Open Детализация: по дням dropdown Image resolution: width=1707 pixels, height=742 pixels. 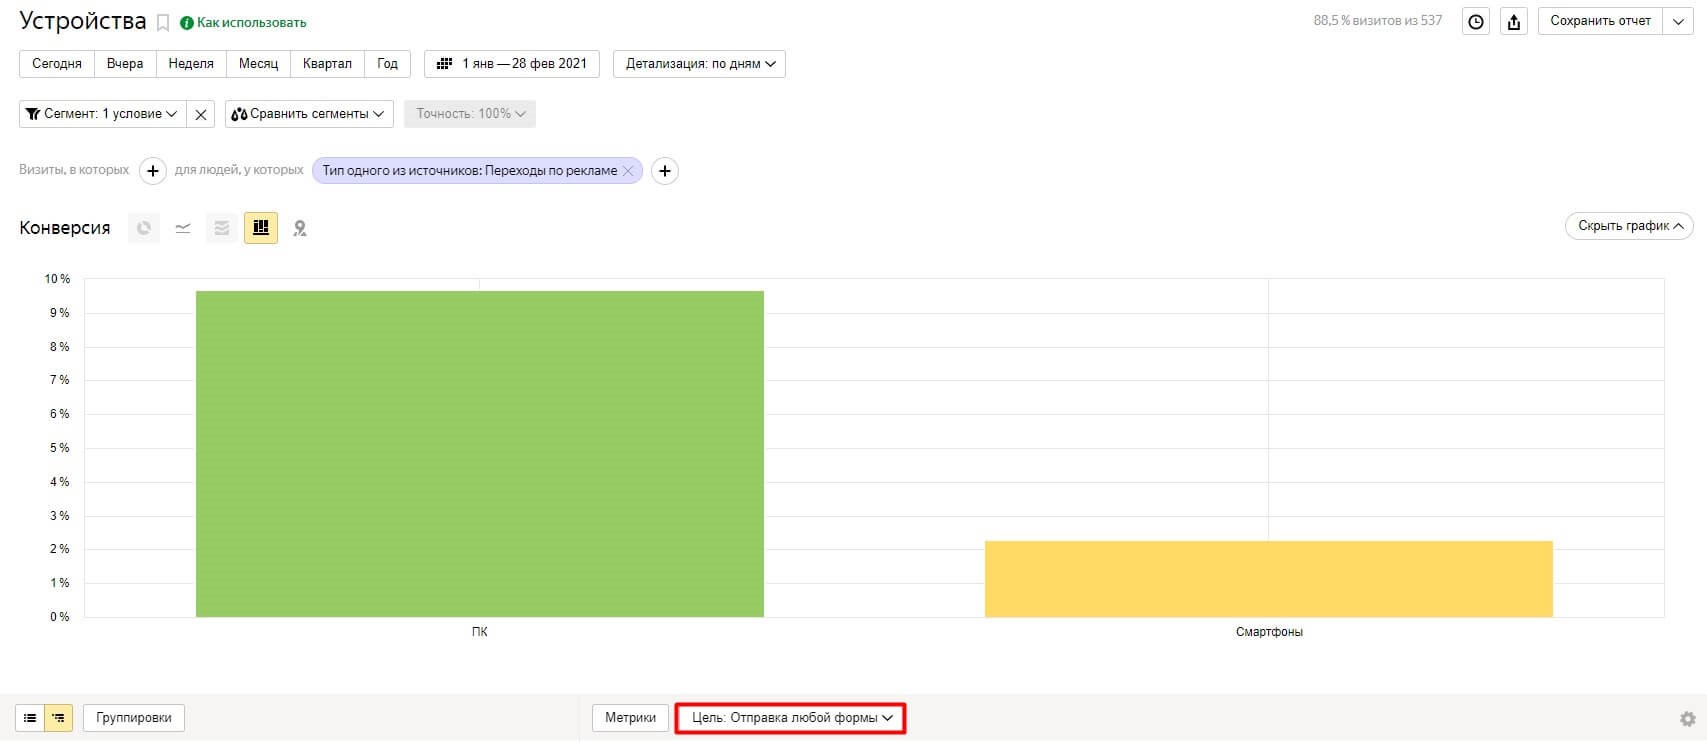[x=699, y=63]
